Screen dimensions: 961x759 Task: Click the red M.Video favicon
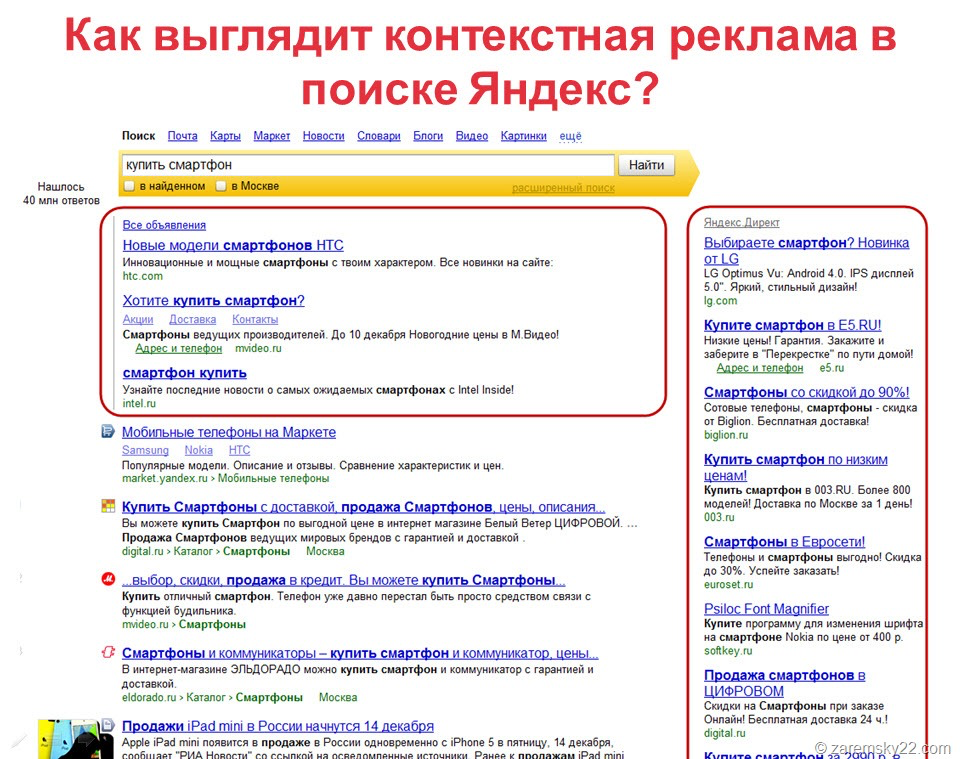pyautogui.click(x=108, y=579)
